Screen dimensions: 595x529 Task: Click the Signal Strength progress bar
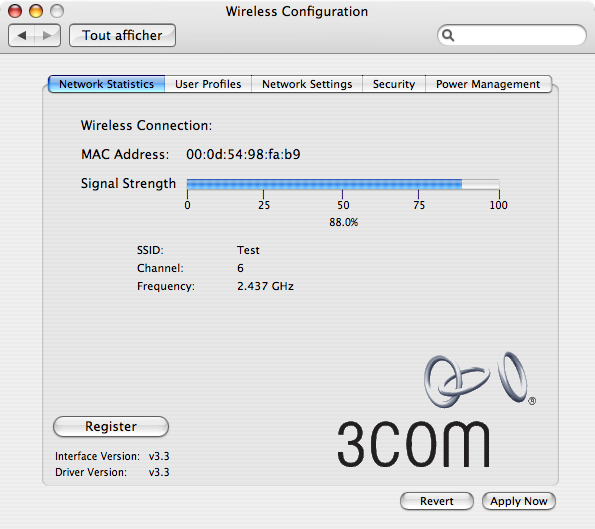pos(343,184)
